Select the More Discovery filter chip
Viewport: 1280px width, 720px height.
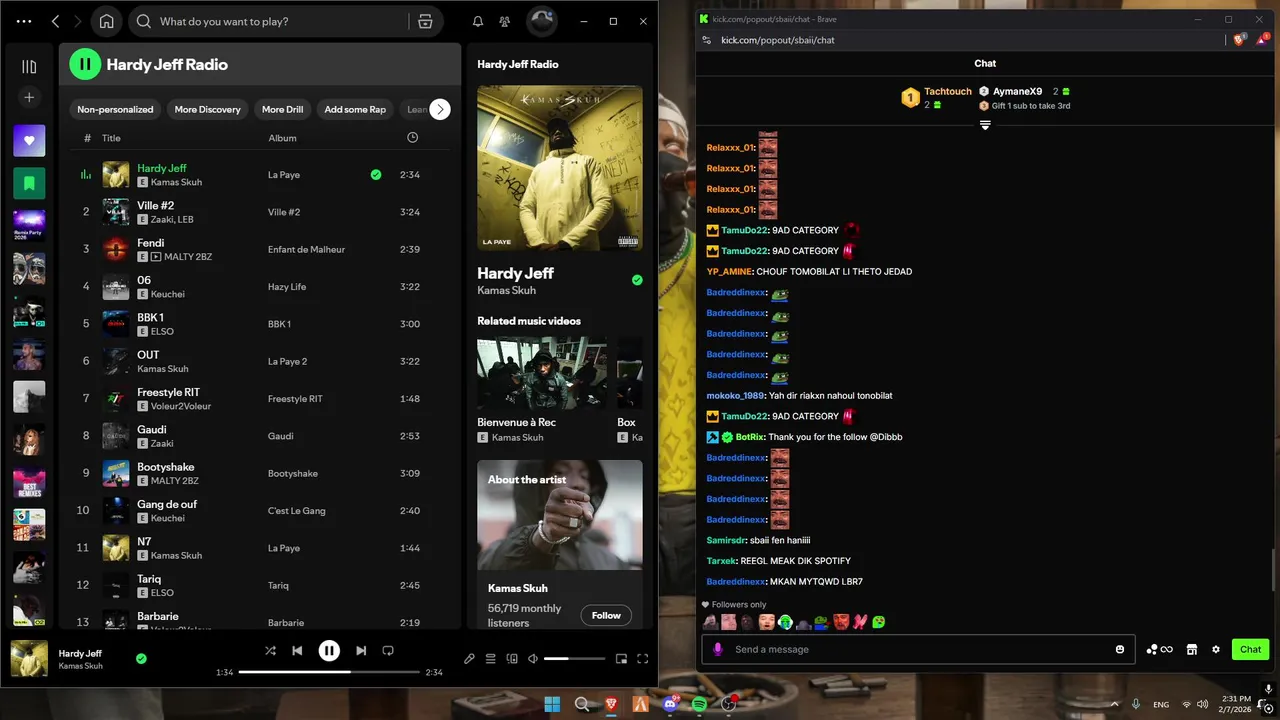point(207,109)
